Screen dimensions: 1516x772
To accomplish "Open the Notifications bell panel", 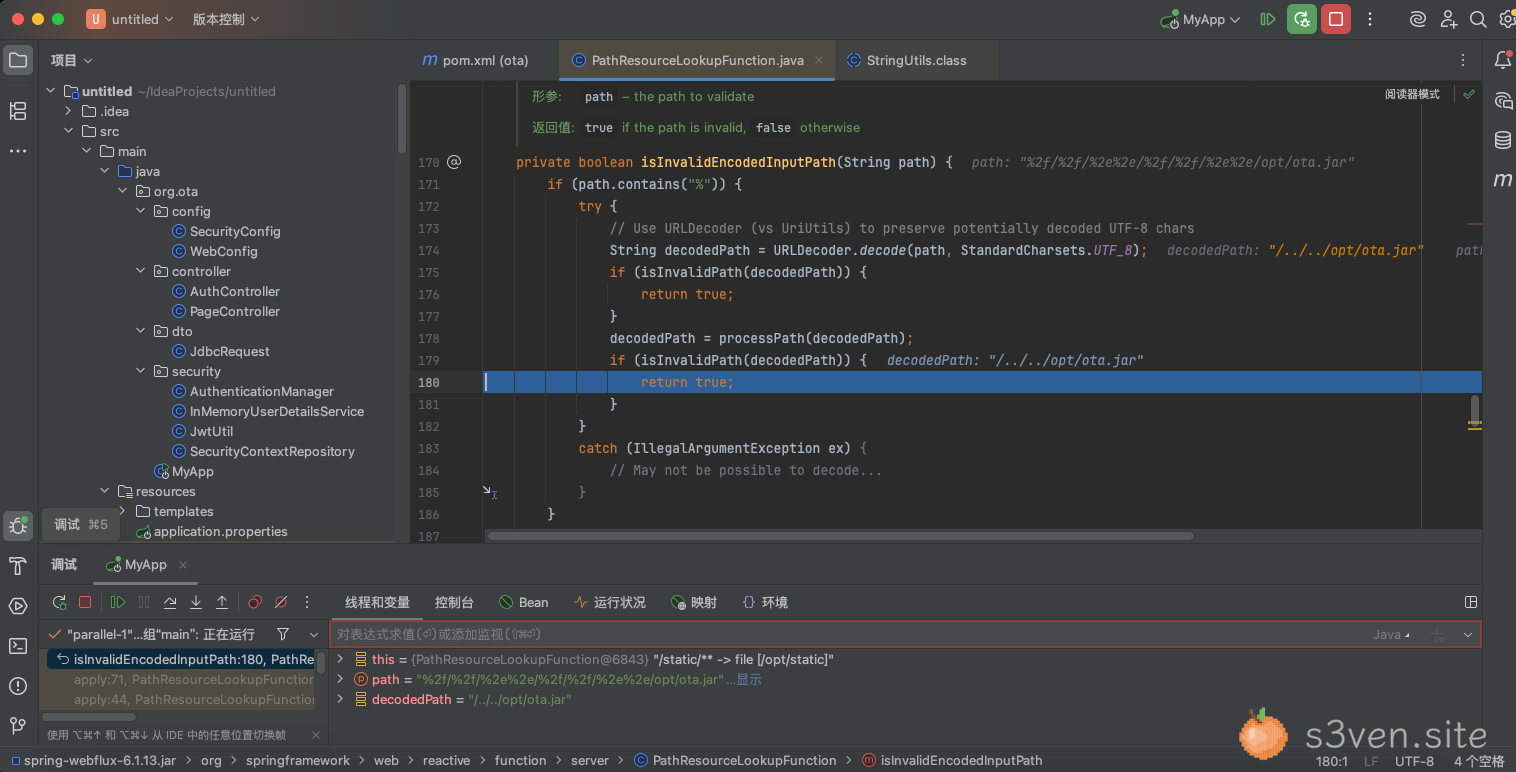I will coord(1502,60).
